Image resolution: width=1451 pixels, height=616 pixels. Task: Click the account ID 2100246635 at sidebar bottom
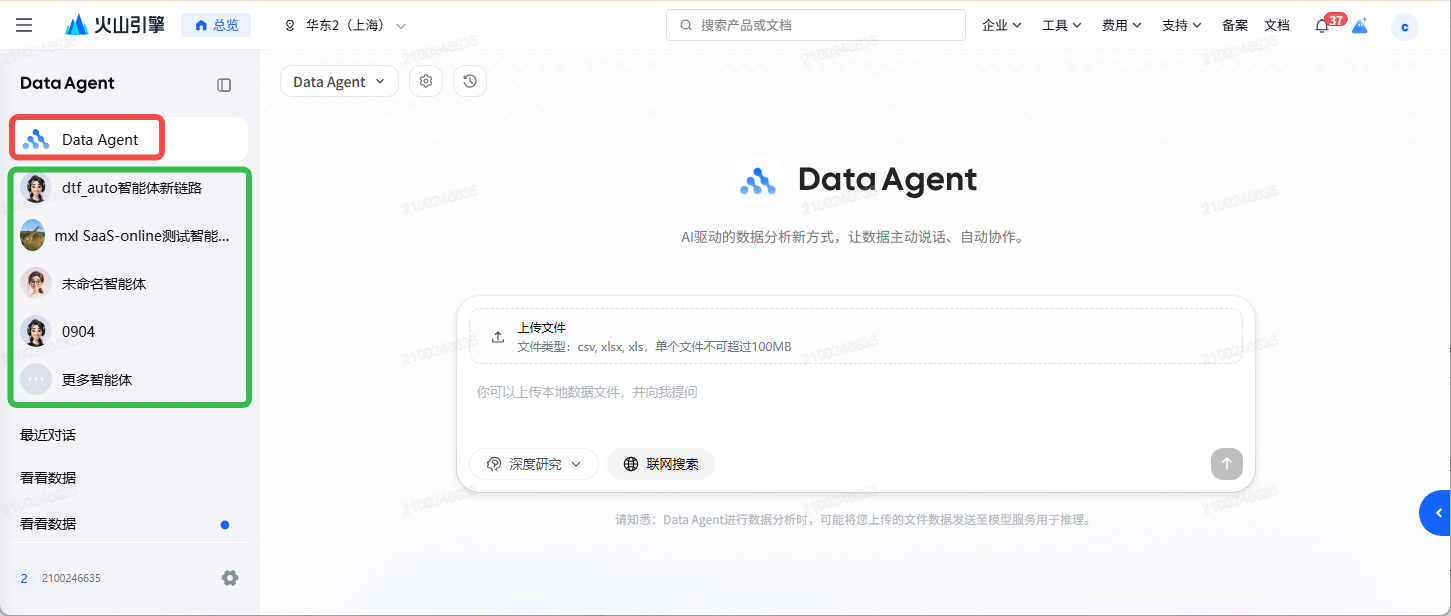tap(71, 578)
